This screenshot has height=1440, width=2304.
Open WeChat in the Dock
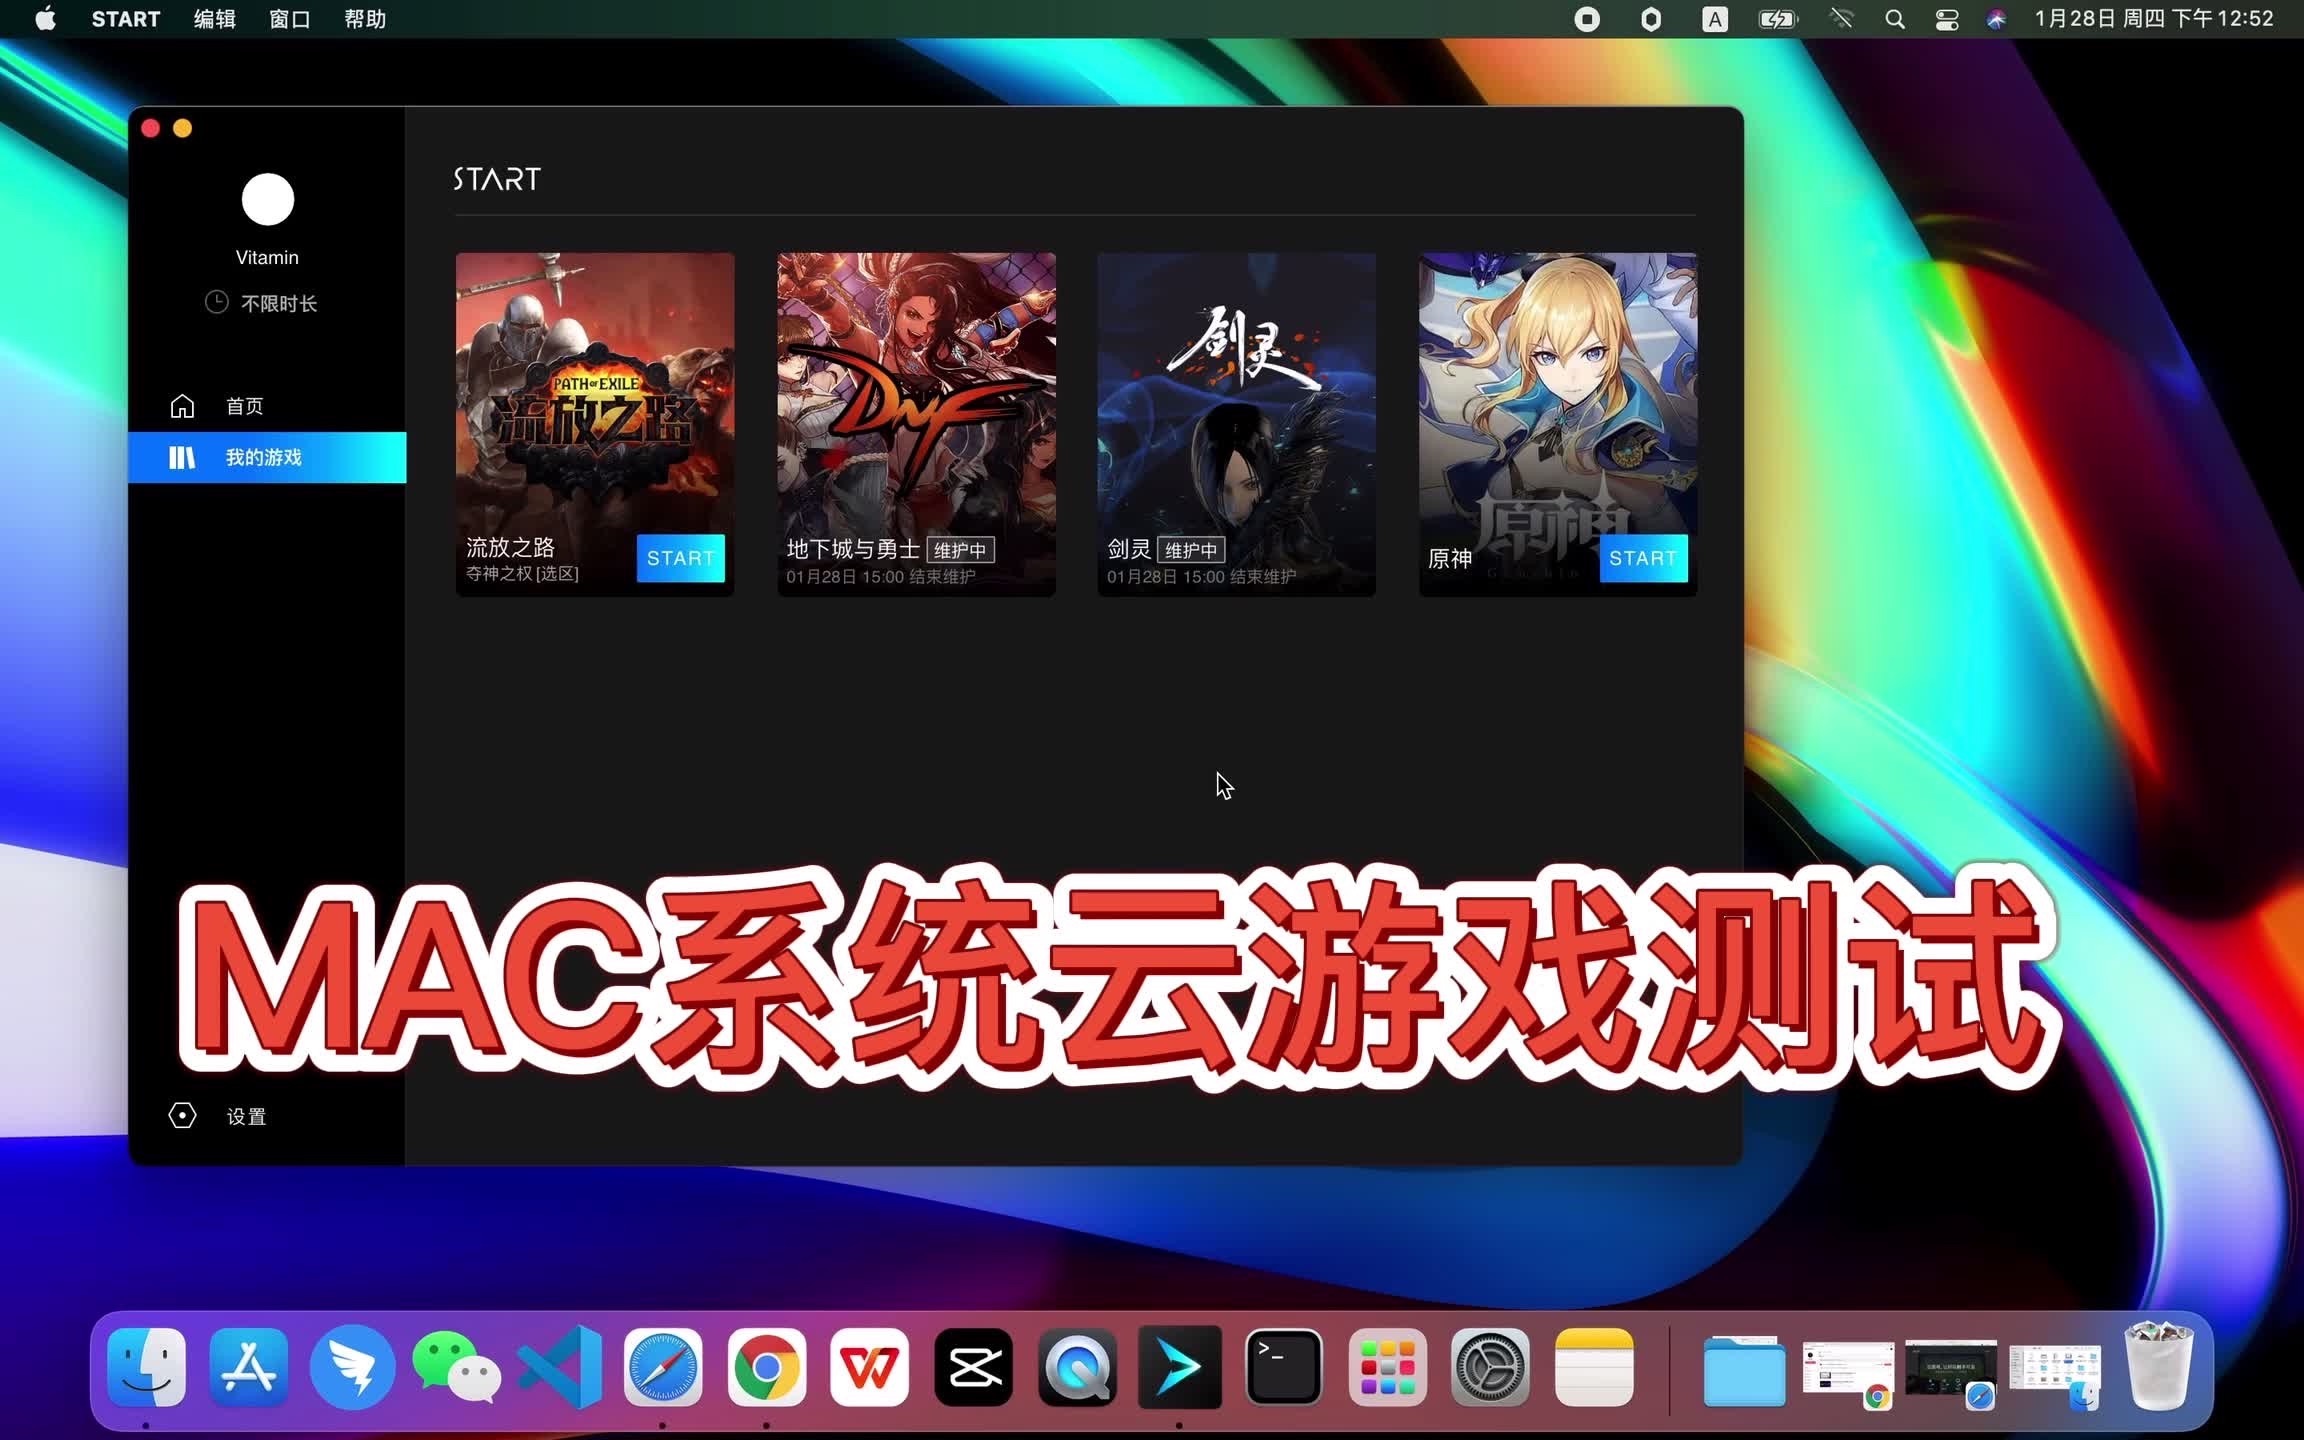point(456,1367)
